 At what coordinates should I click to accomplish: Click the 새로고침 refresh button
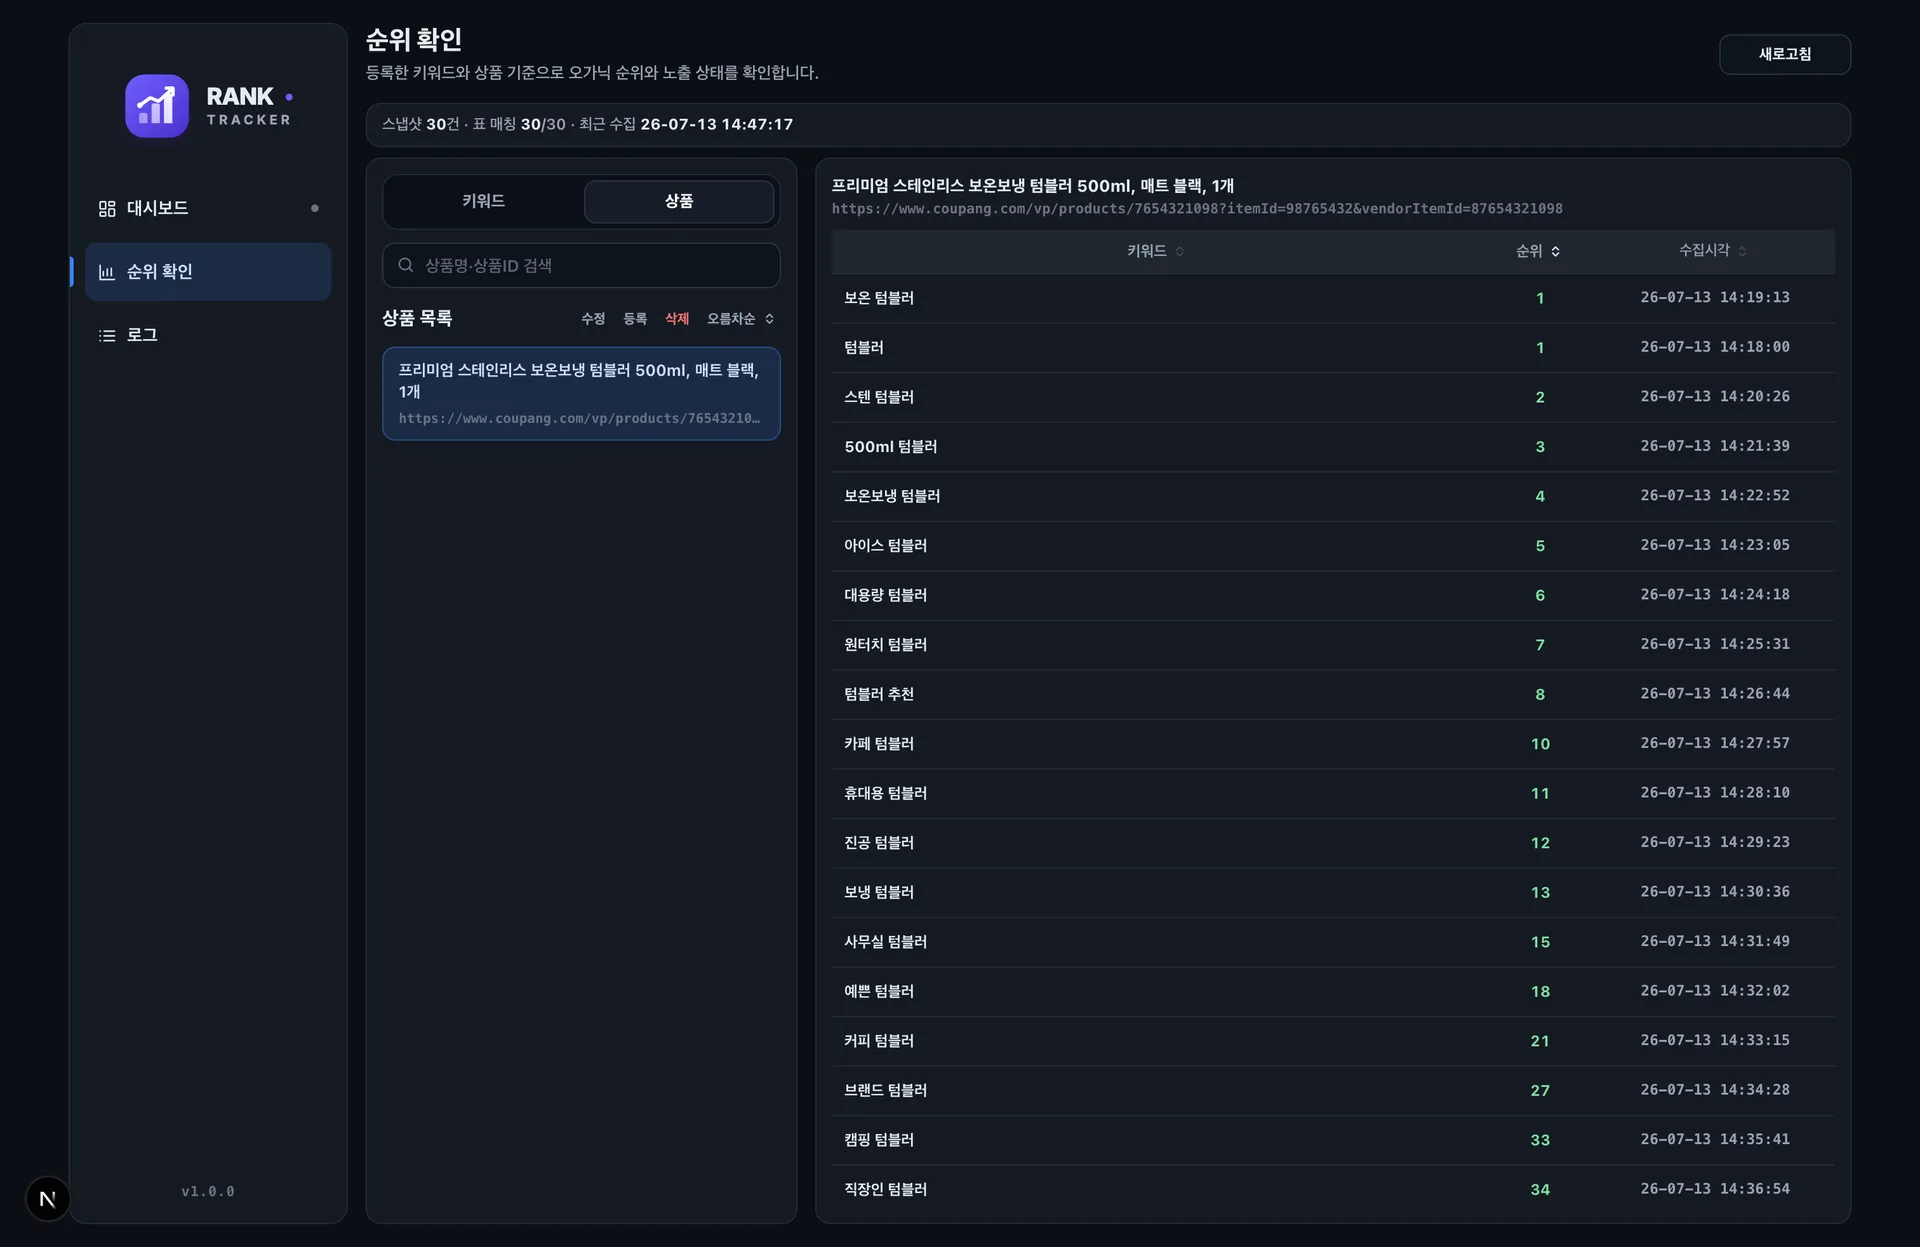click(1784, 54)
